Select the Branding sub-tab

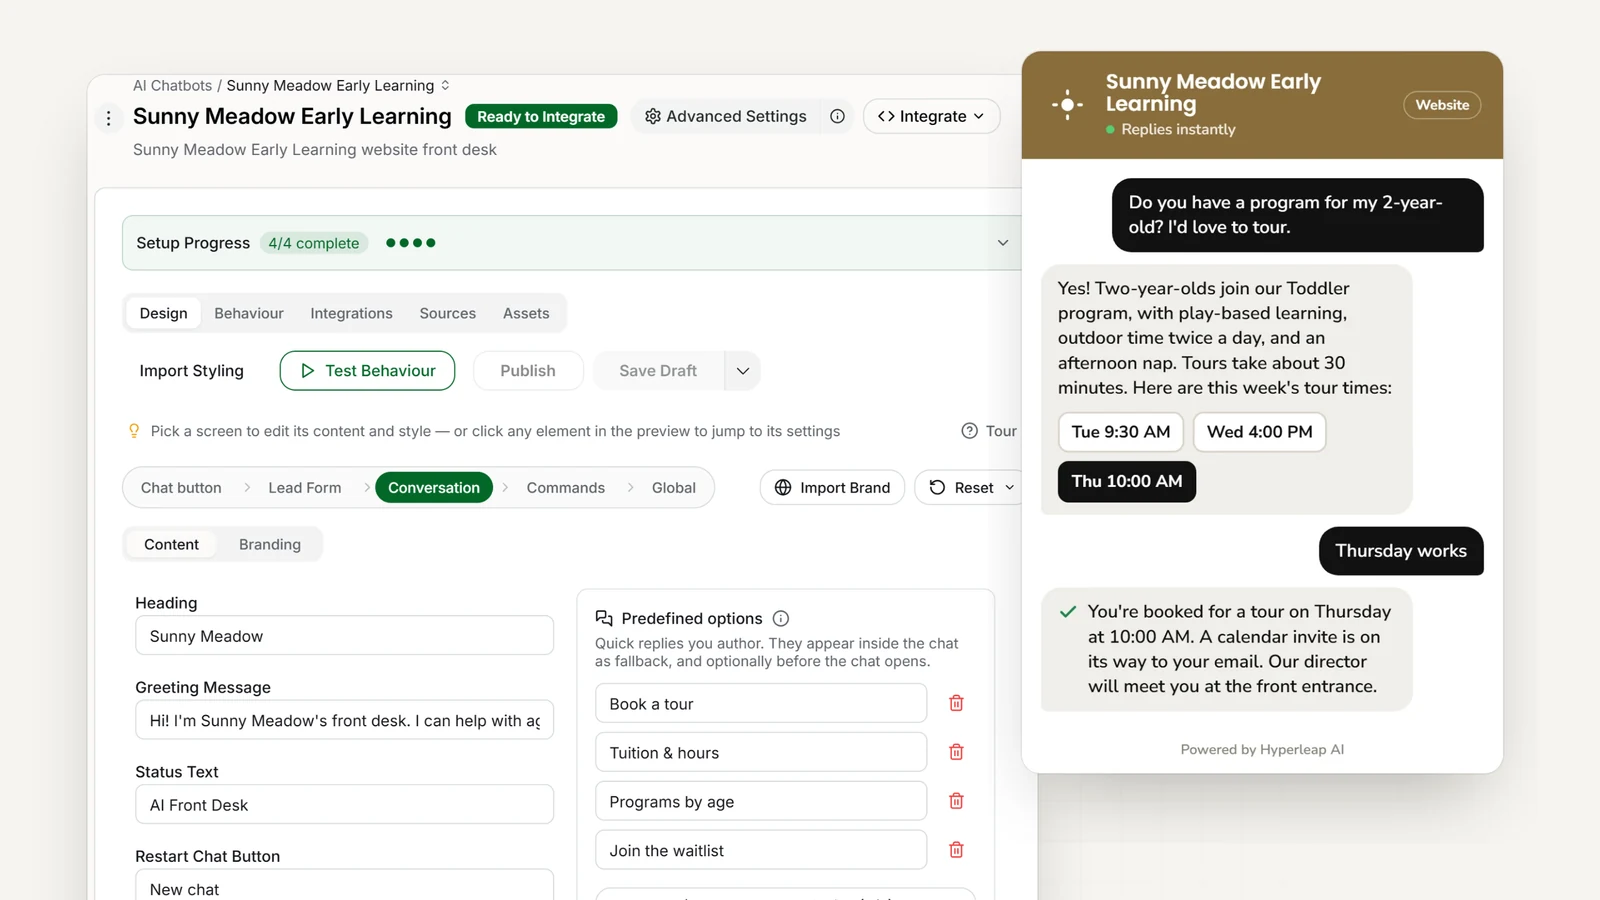click(270, 544)
